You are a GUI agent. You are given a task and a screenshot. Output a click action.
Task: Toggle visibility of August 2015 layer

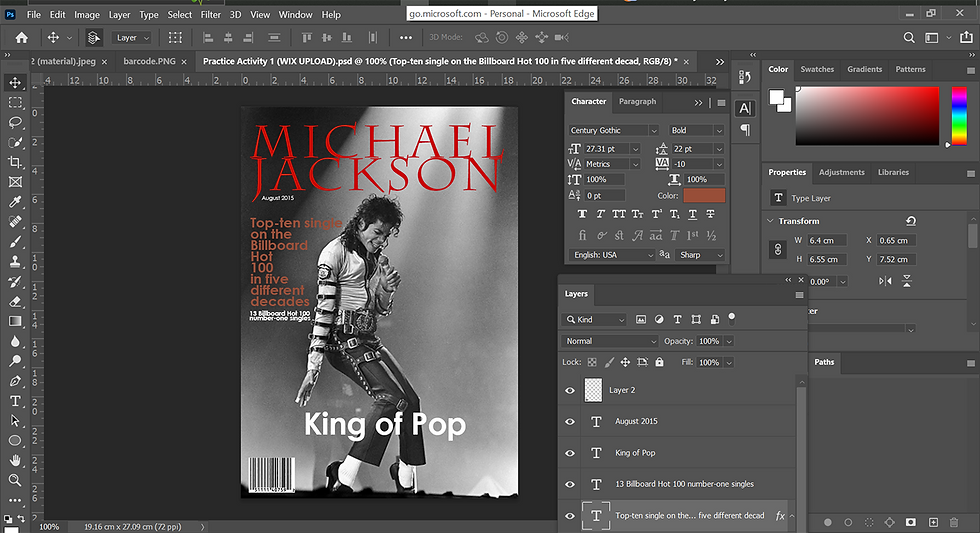point(570,422)
